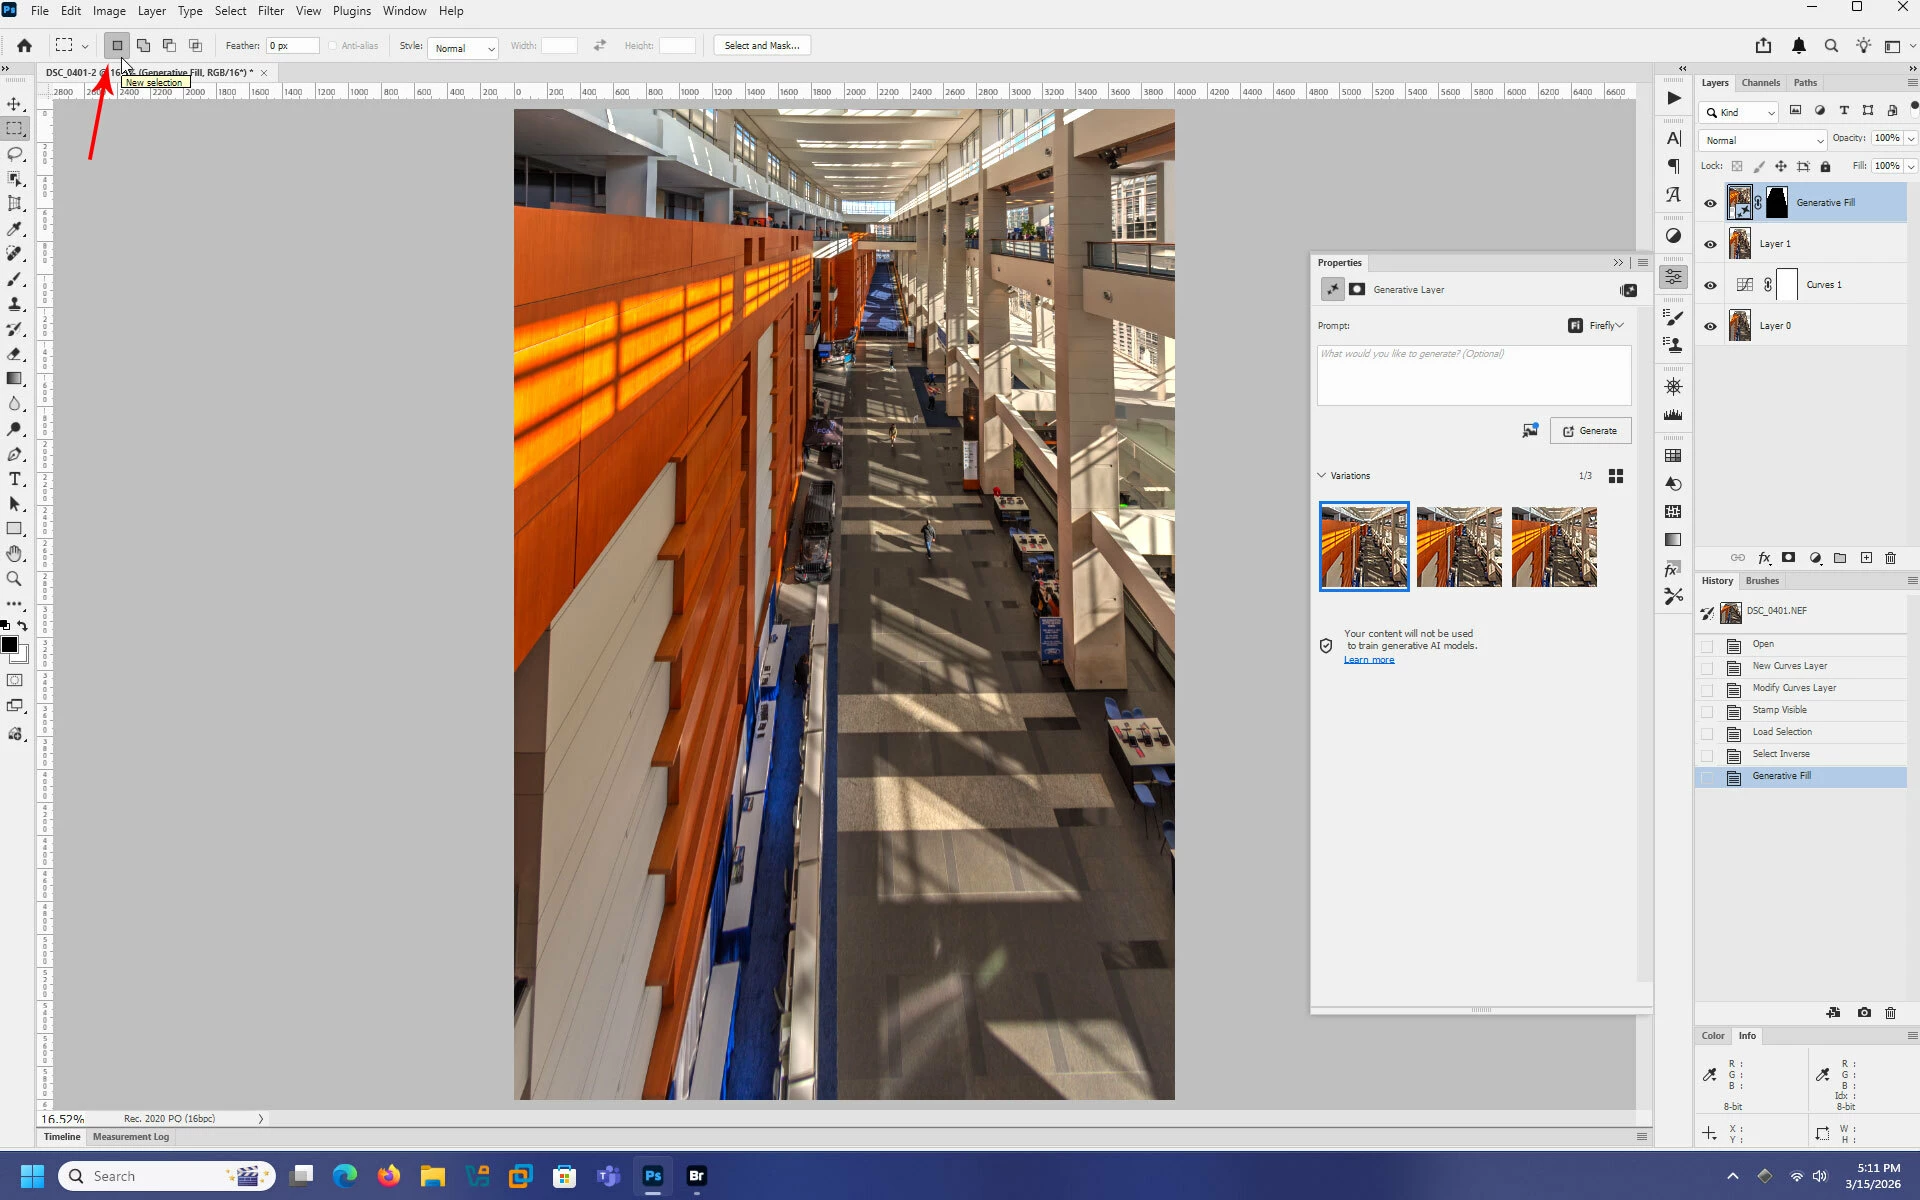Hide Layer 0 with eye icon
The width and height of the screenshot is (1920, 1200).
pos(1710,326)
